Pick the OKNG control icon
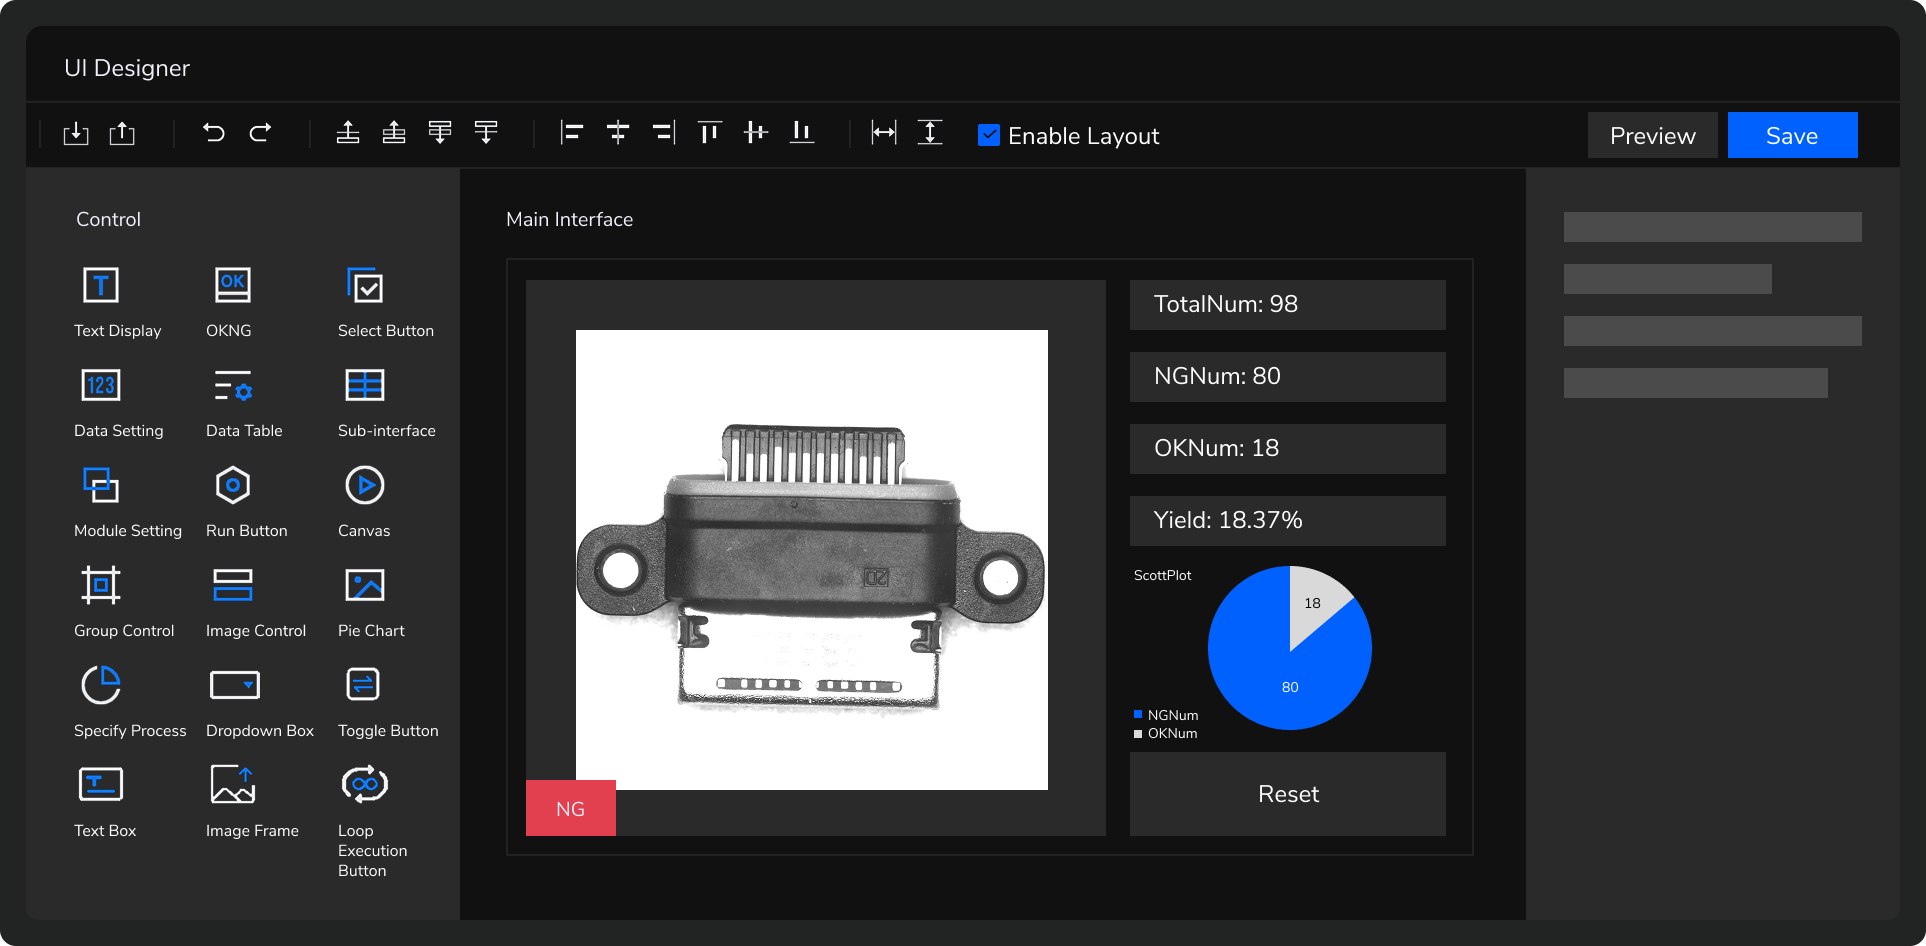 [x=233, y=286]
